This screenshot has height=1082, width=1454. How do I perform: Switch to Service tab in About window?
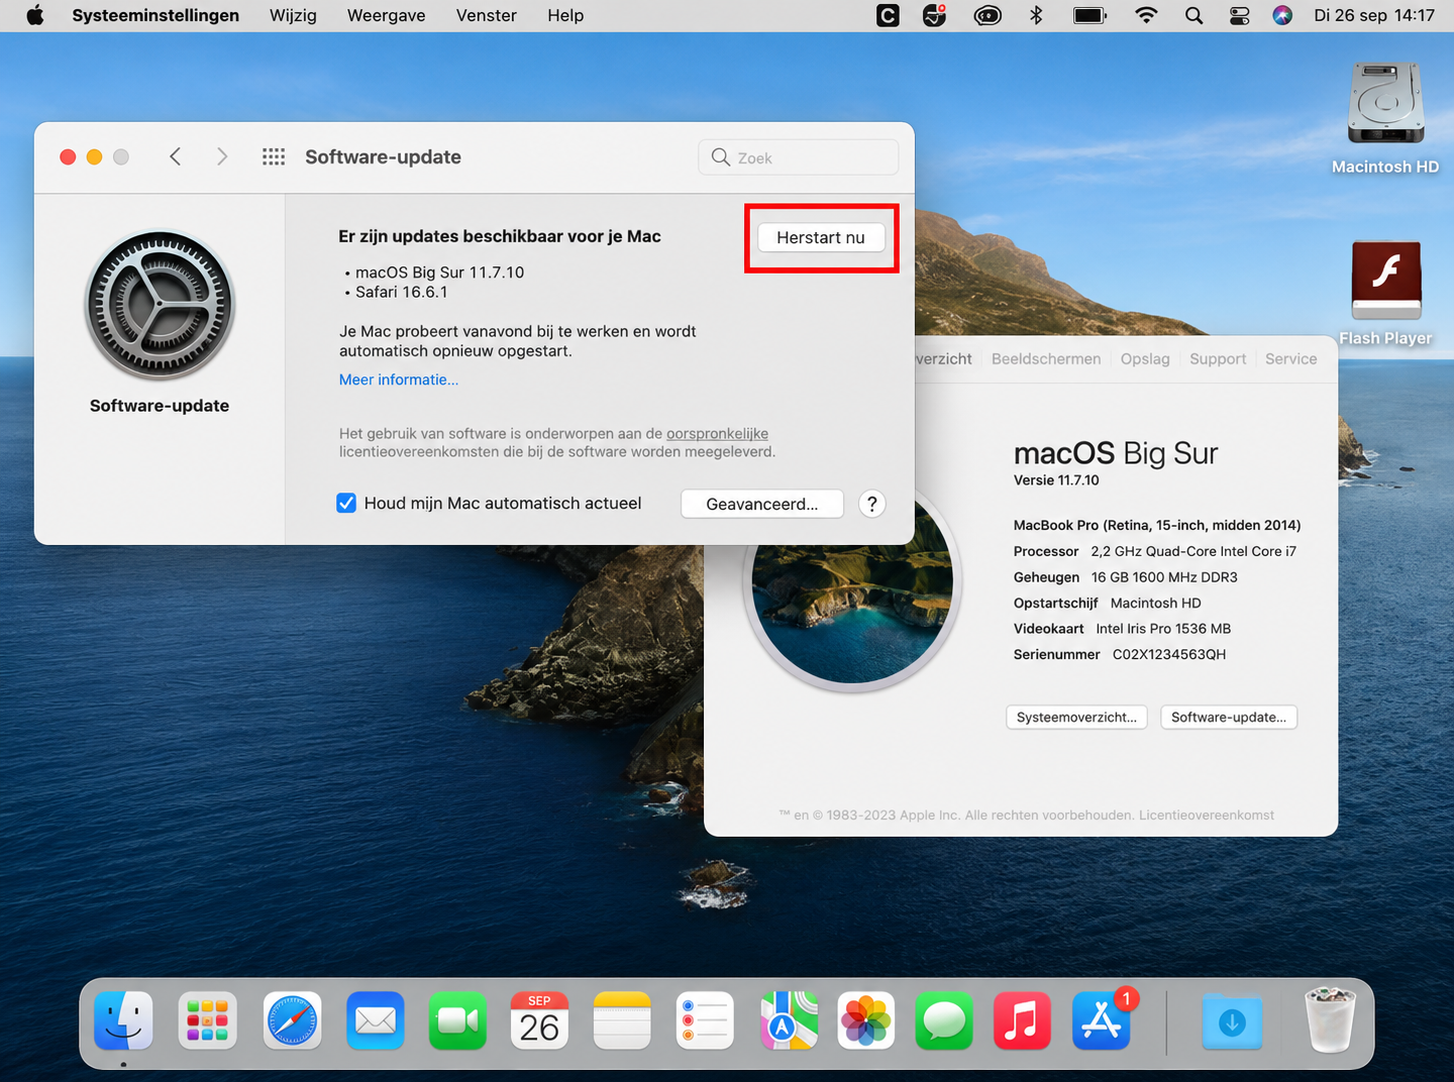1291,359
